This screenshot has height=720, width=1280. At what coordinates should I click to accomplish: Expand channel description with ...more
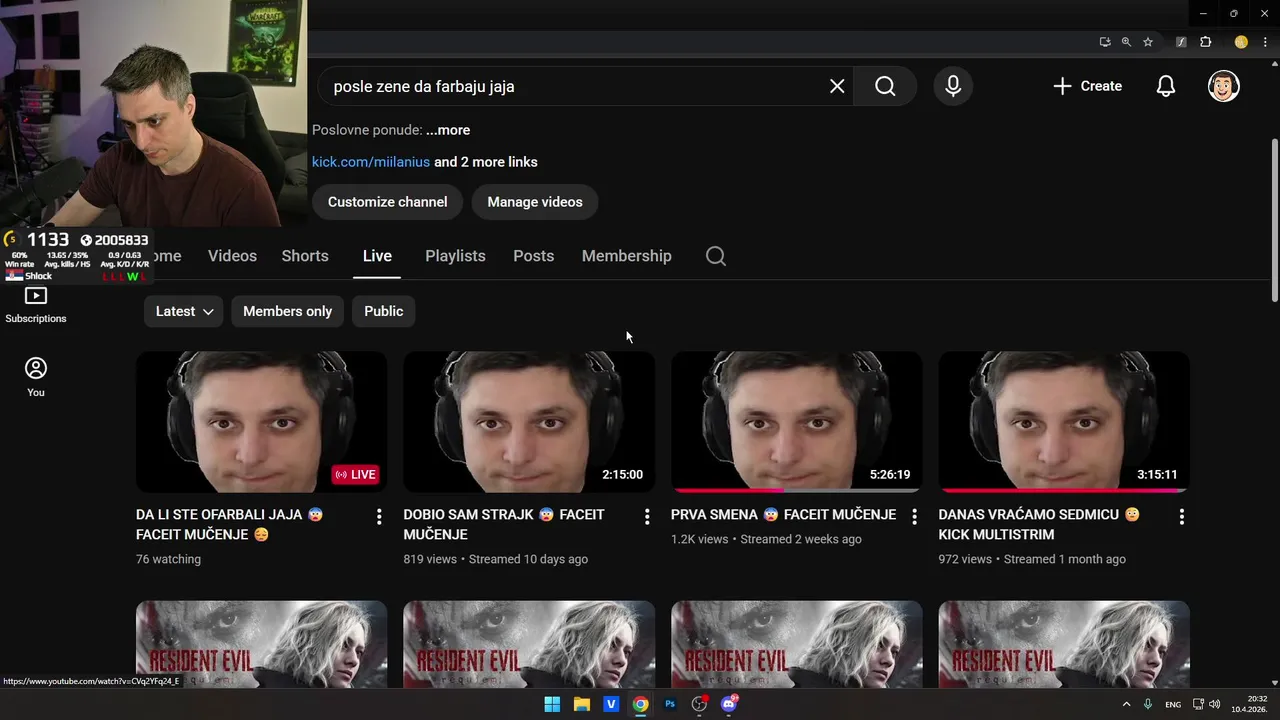point(448,130)
